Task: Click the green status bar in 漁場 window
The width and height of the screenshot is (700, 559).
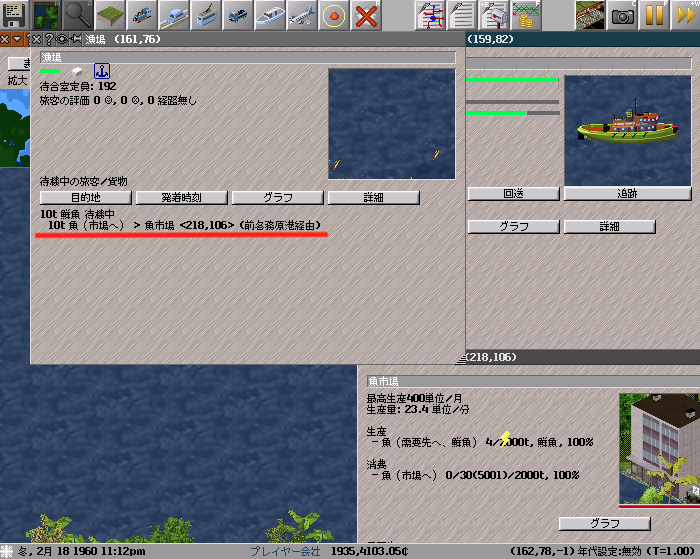Action: tap(50, 71)
